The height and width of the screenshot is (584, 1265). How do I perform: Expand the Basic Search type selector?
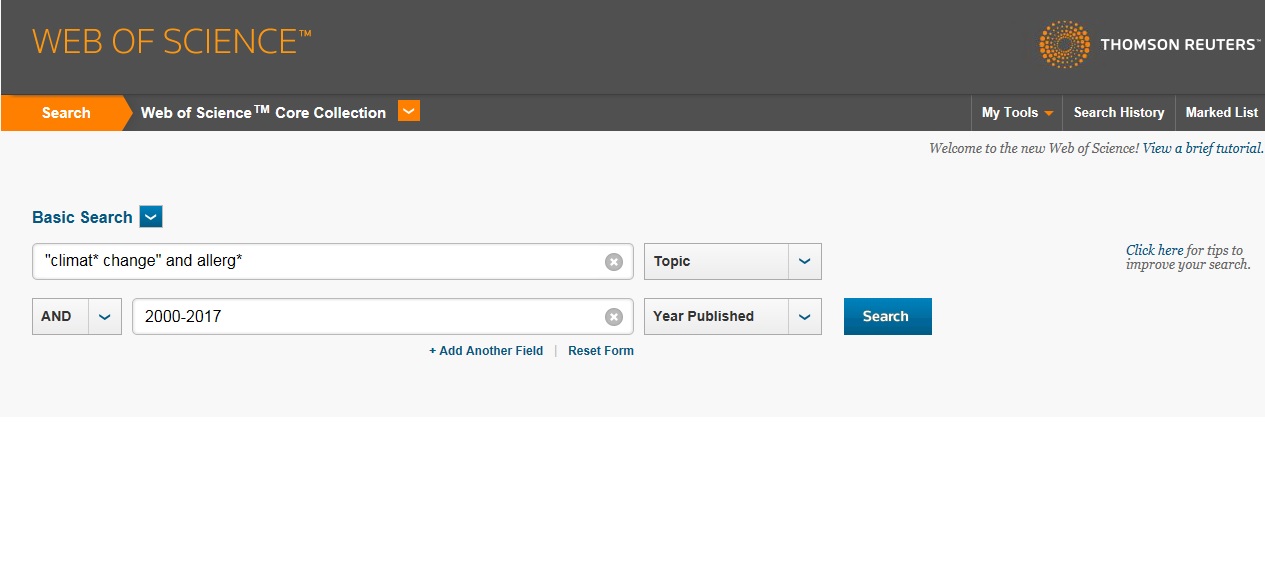point(151,217)
